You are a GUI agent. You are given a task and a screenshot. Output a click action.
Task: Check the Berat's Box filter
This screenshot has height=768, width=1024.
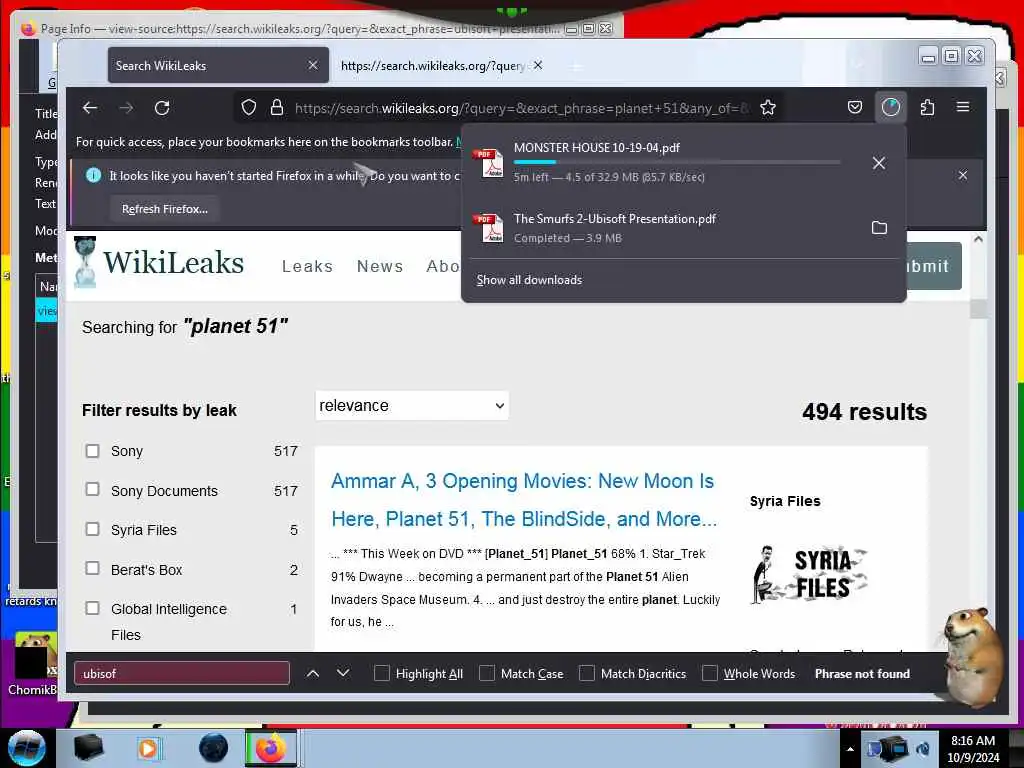click(93, 568)
